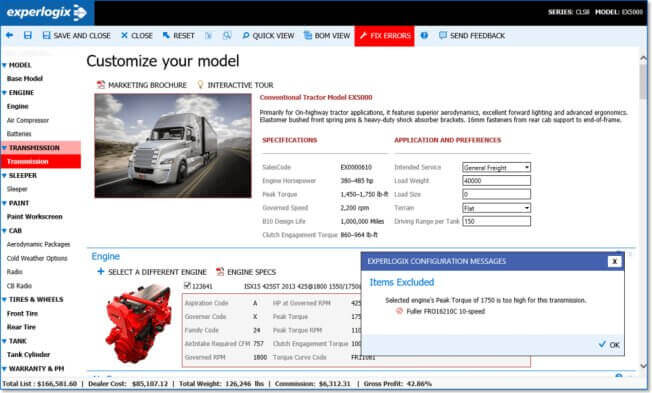Viewport: 652px width, 393px height.
Task: Click the magnifier search icon in toolbar
Action: click(x=227, y=36)
